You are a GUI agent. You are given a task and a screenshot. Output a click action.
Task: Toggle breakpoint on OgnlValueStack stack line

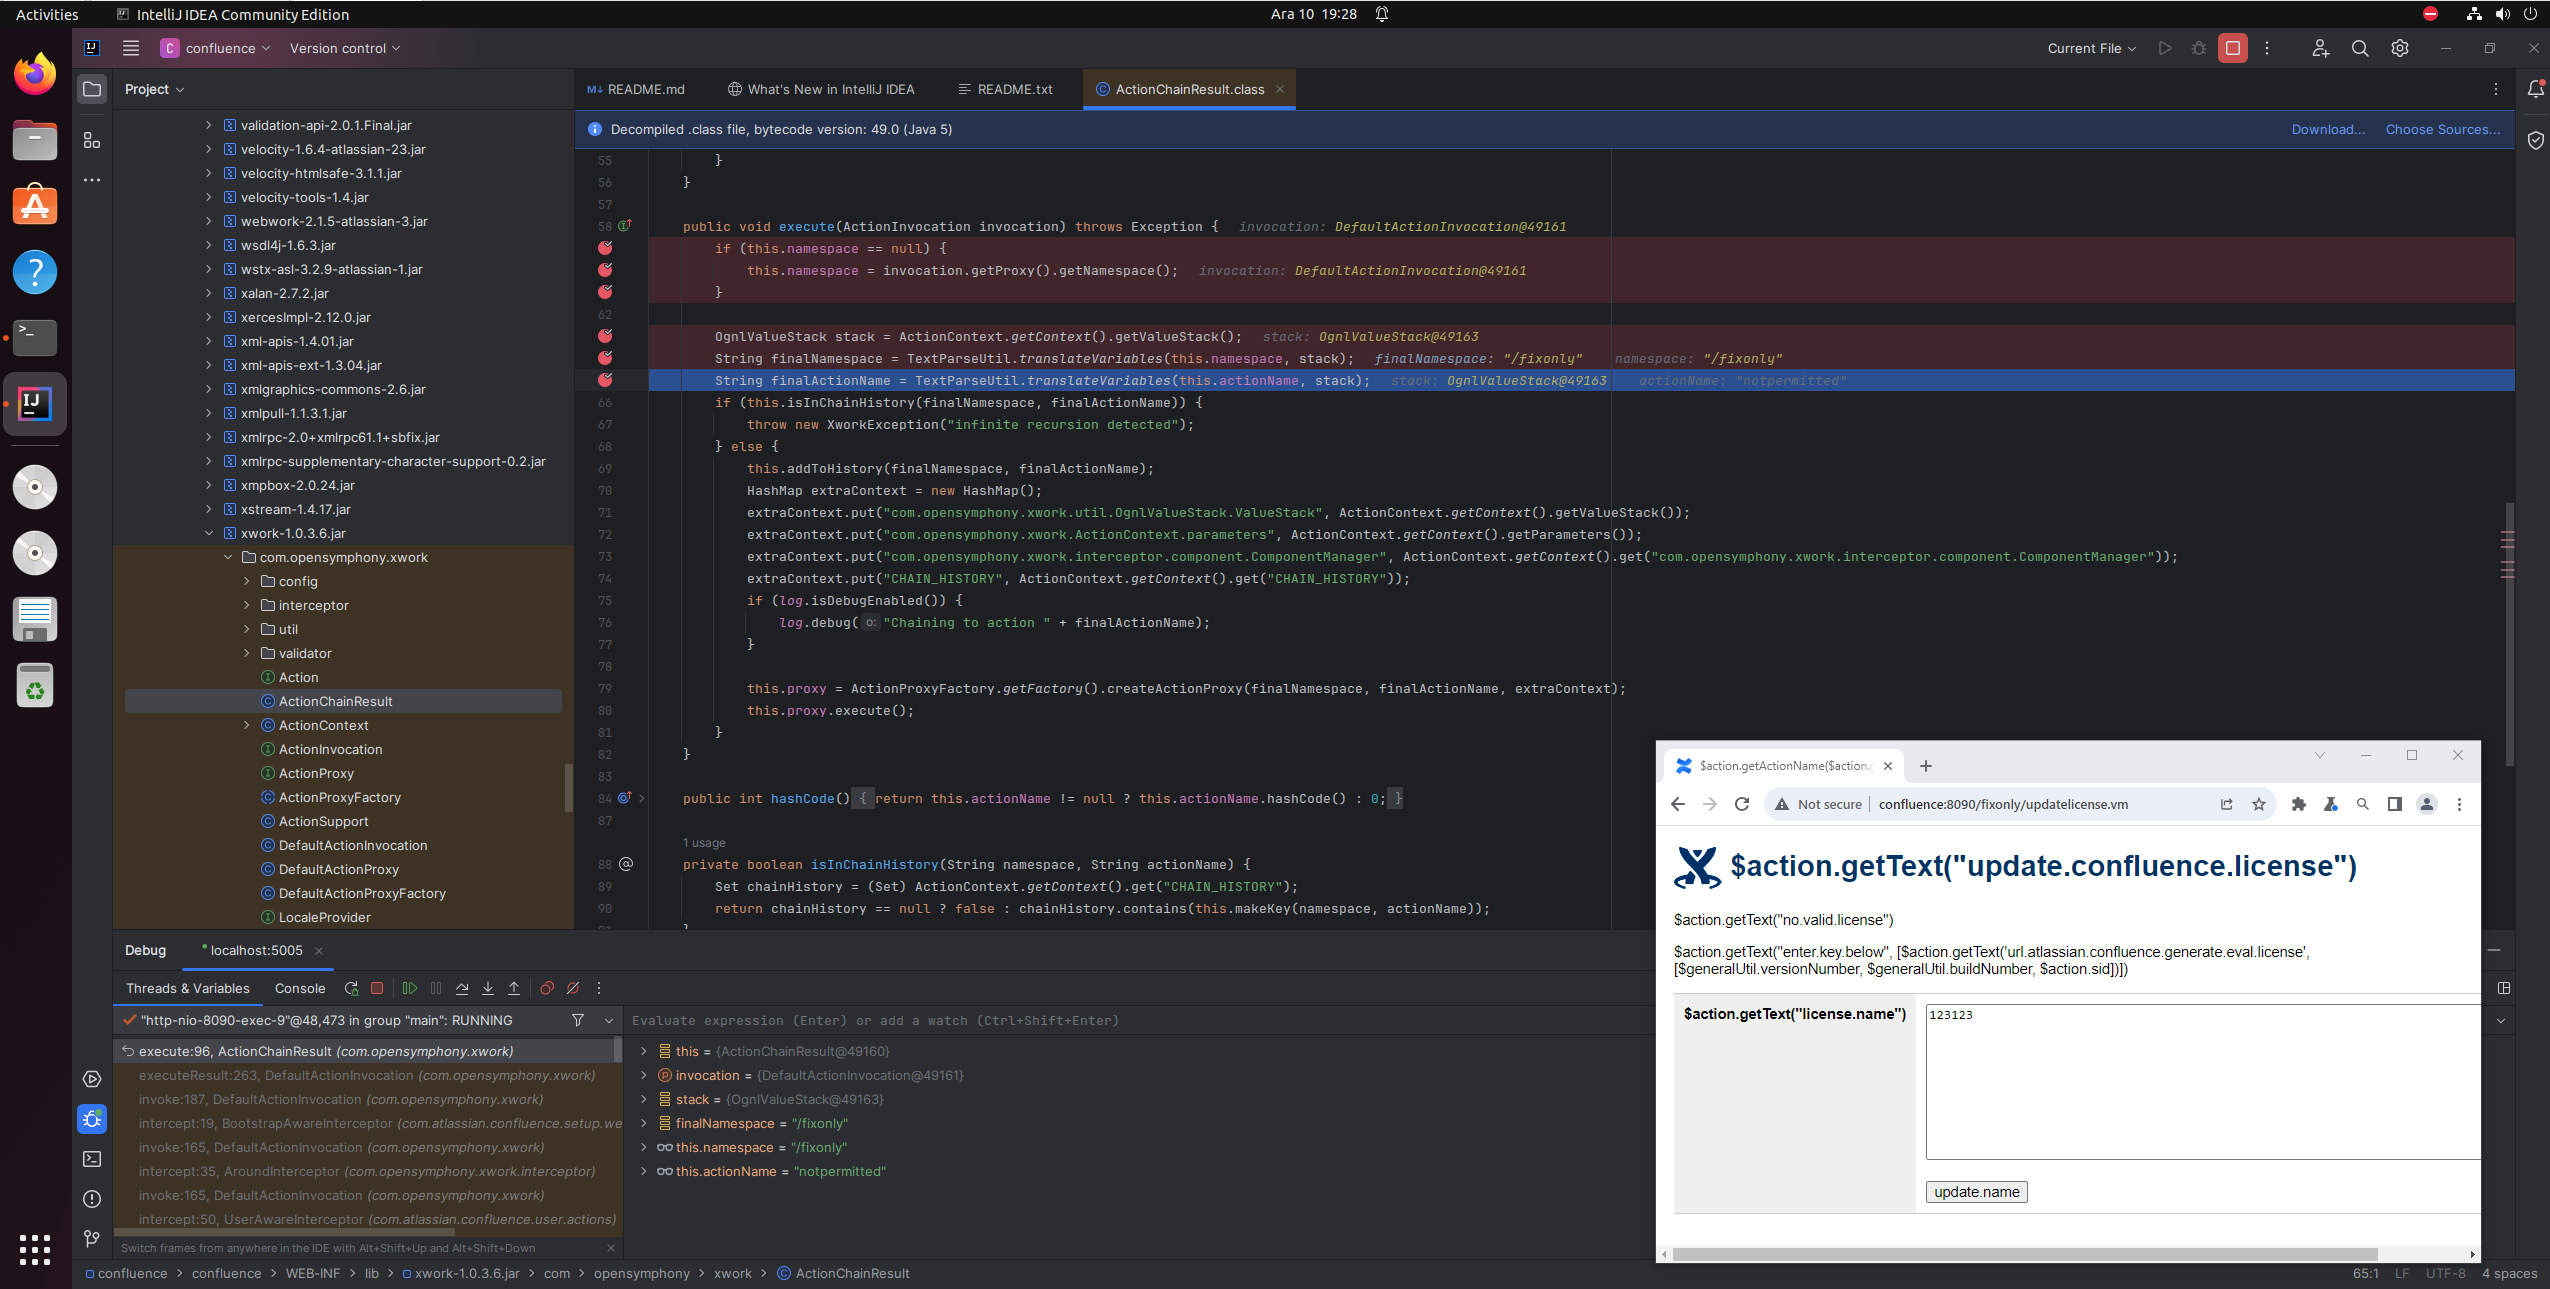click(605, 336)
